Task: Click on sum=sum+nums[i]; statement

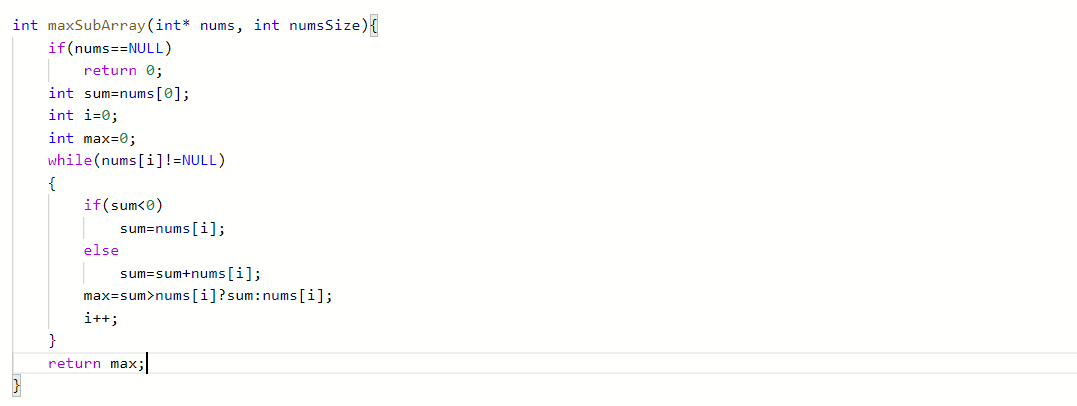Action: tap(190, 273)
